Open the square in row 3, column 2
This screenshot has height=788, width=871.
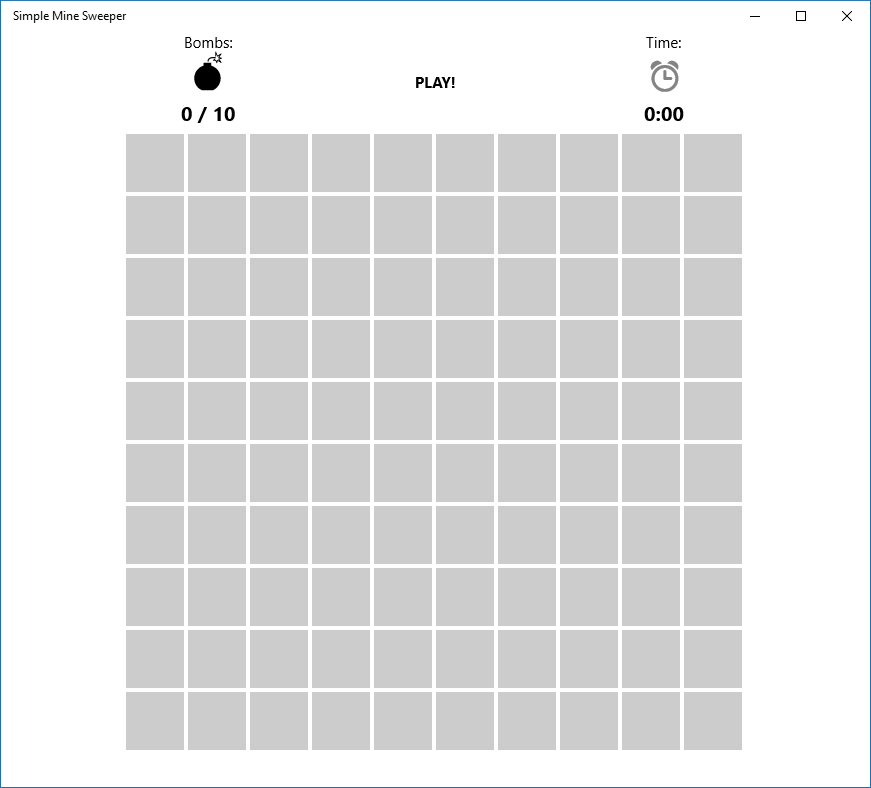click(x=217, y=287)
